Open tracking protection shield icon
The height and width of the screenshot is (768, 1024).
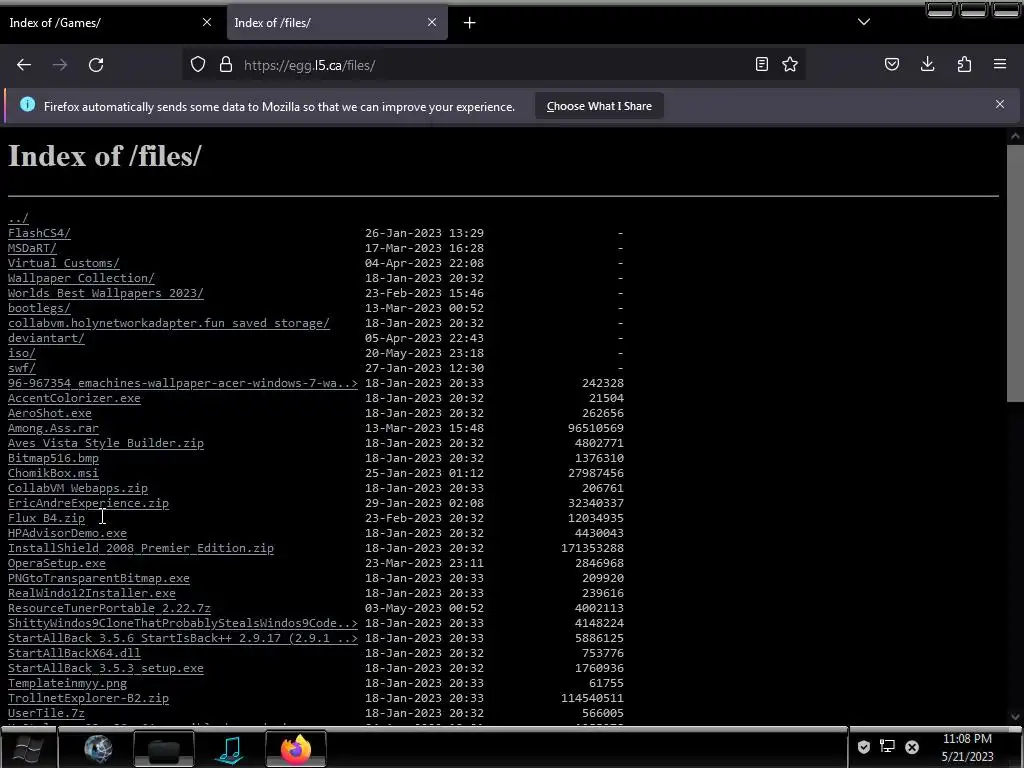pos(198,65)
